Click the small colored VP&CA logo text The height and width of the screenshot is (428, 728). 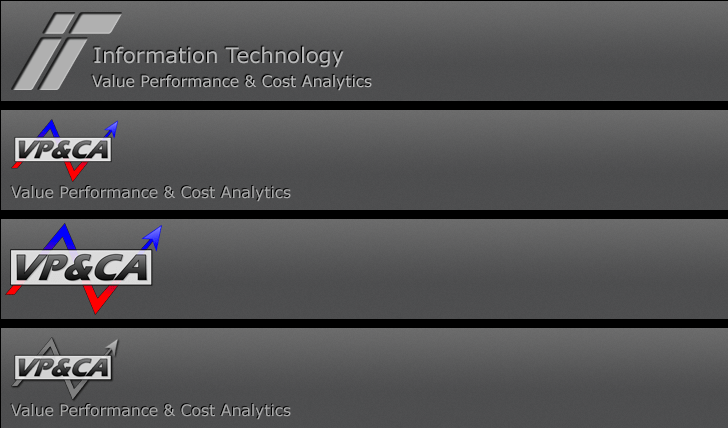point(62,150)
